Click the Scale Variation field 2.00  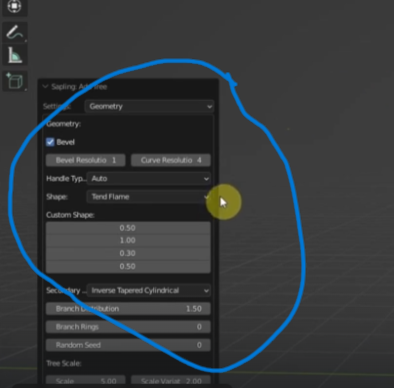[x=171, y=381]
